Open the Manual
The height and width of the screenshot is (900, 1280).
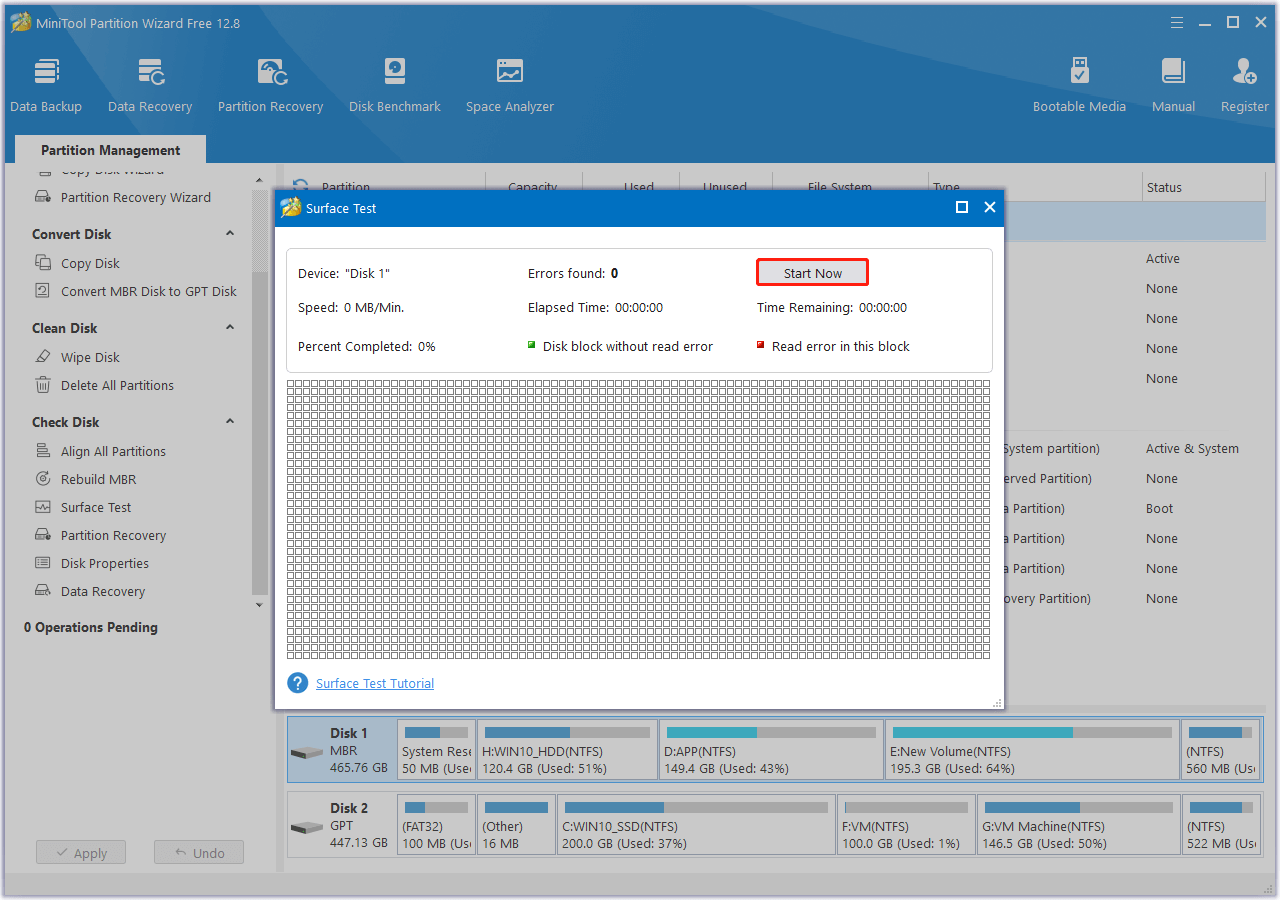coord(1173,85)
